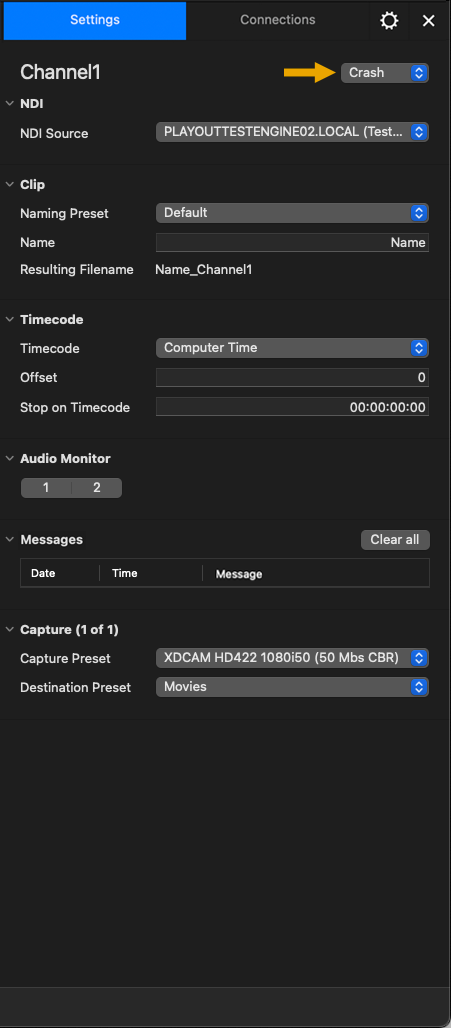Click the Stop on Timecode field
This screenshot has width=451, height=1028.
click(292, 406)
